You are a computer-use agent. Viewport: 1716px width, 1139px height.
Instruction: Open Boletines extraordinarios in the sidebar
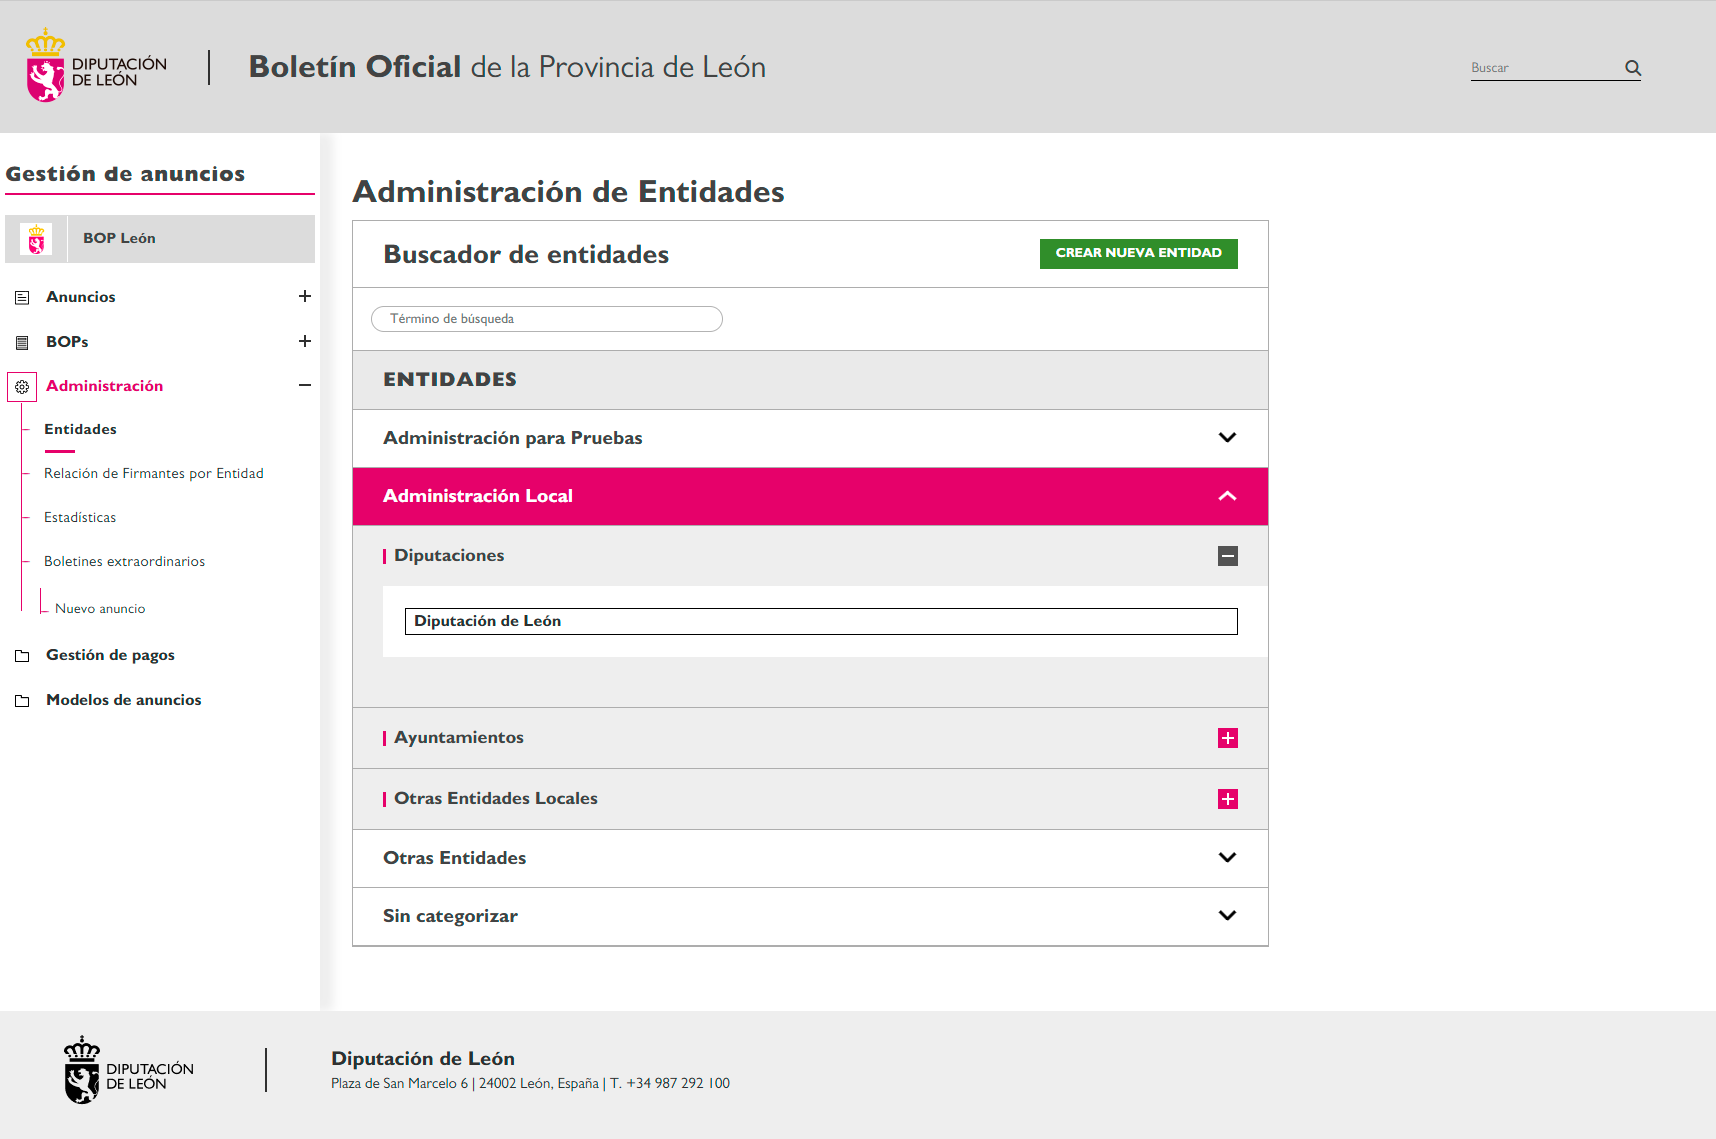coord(124,561)
